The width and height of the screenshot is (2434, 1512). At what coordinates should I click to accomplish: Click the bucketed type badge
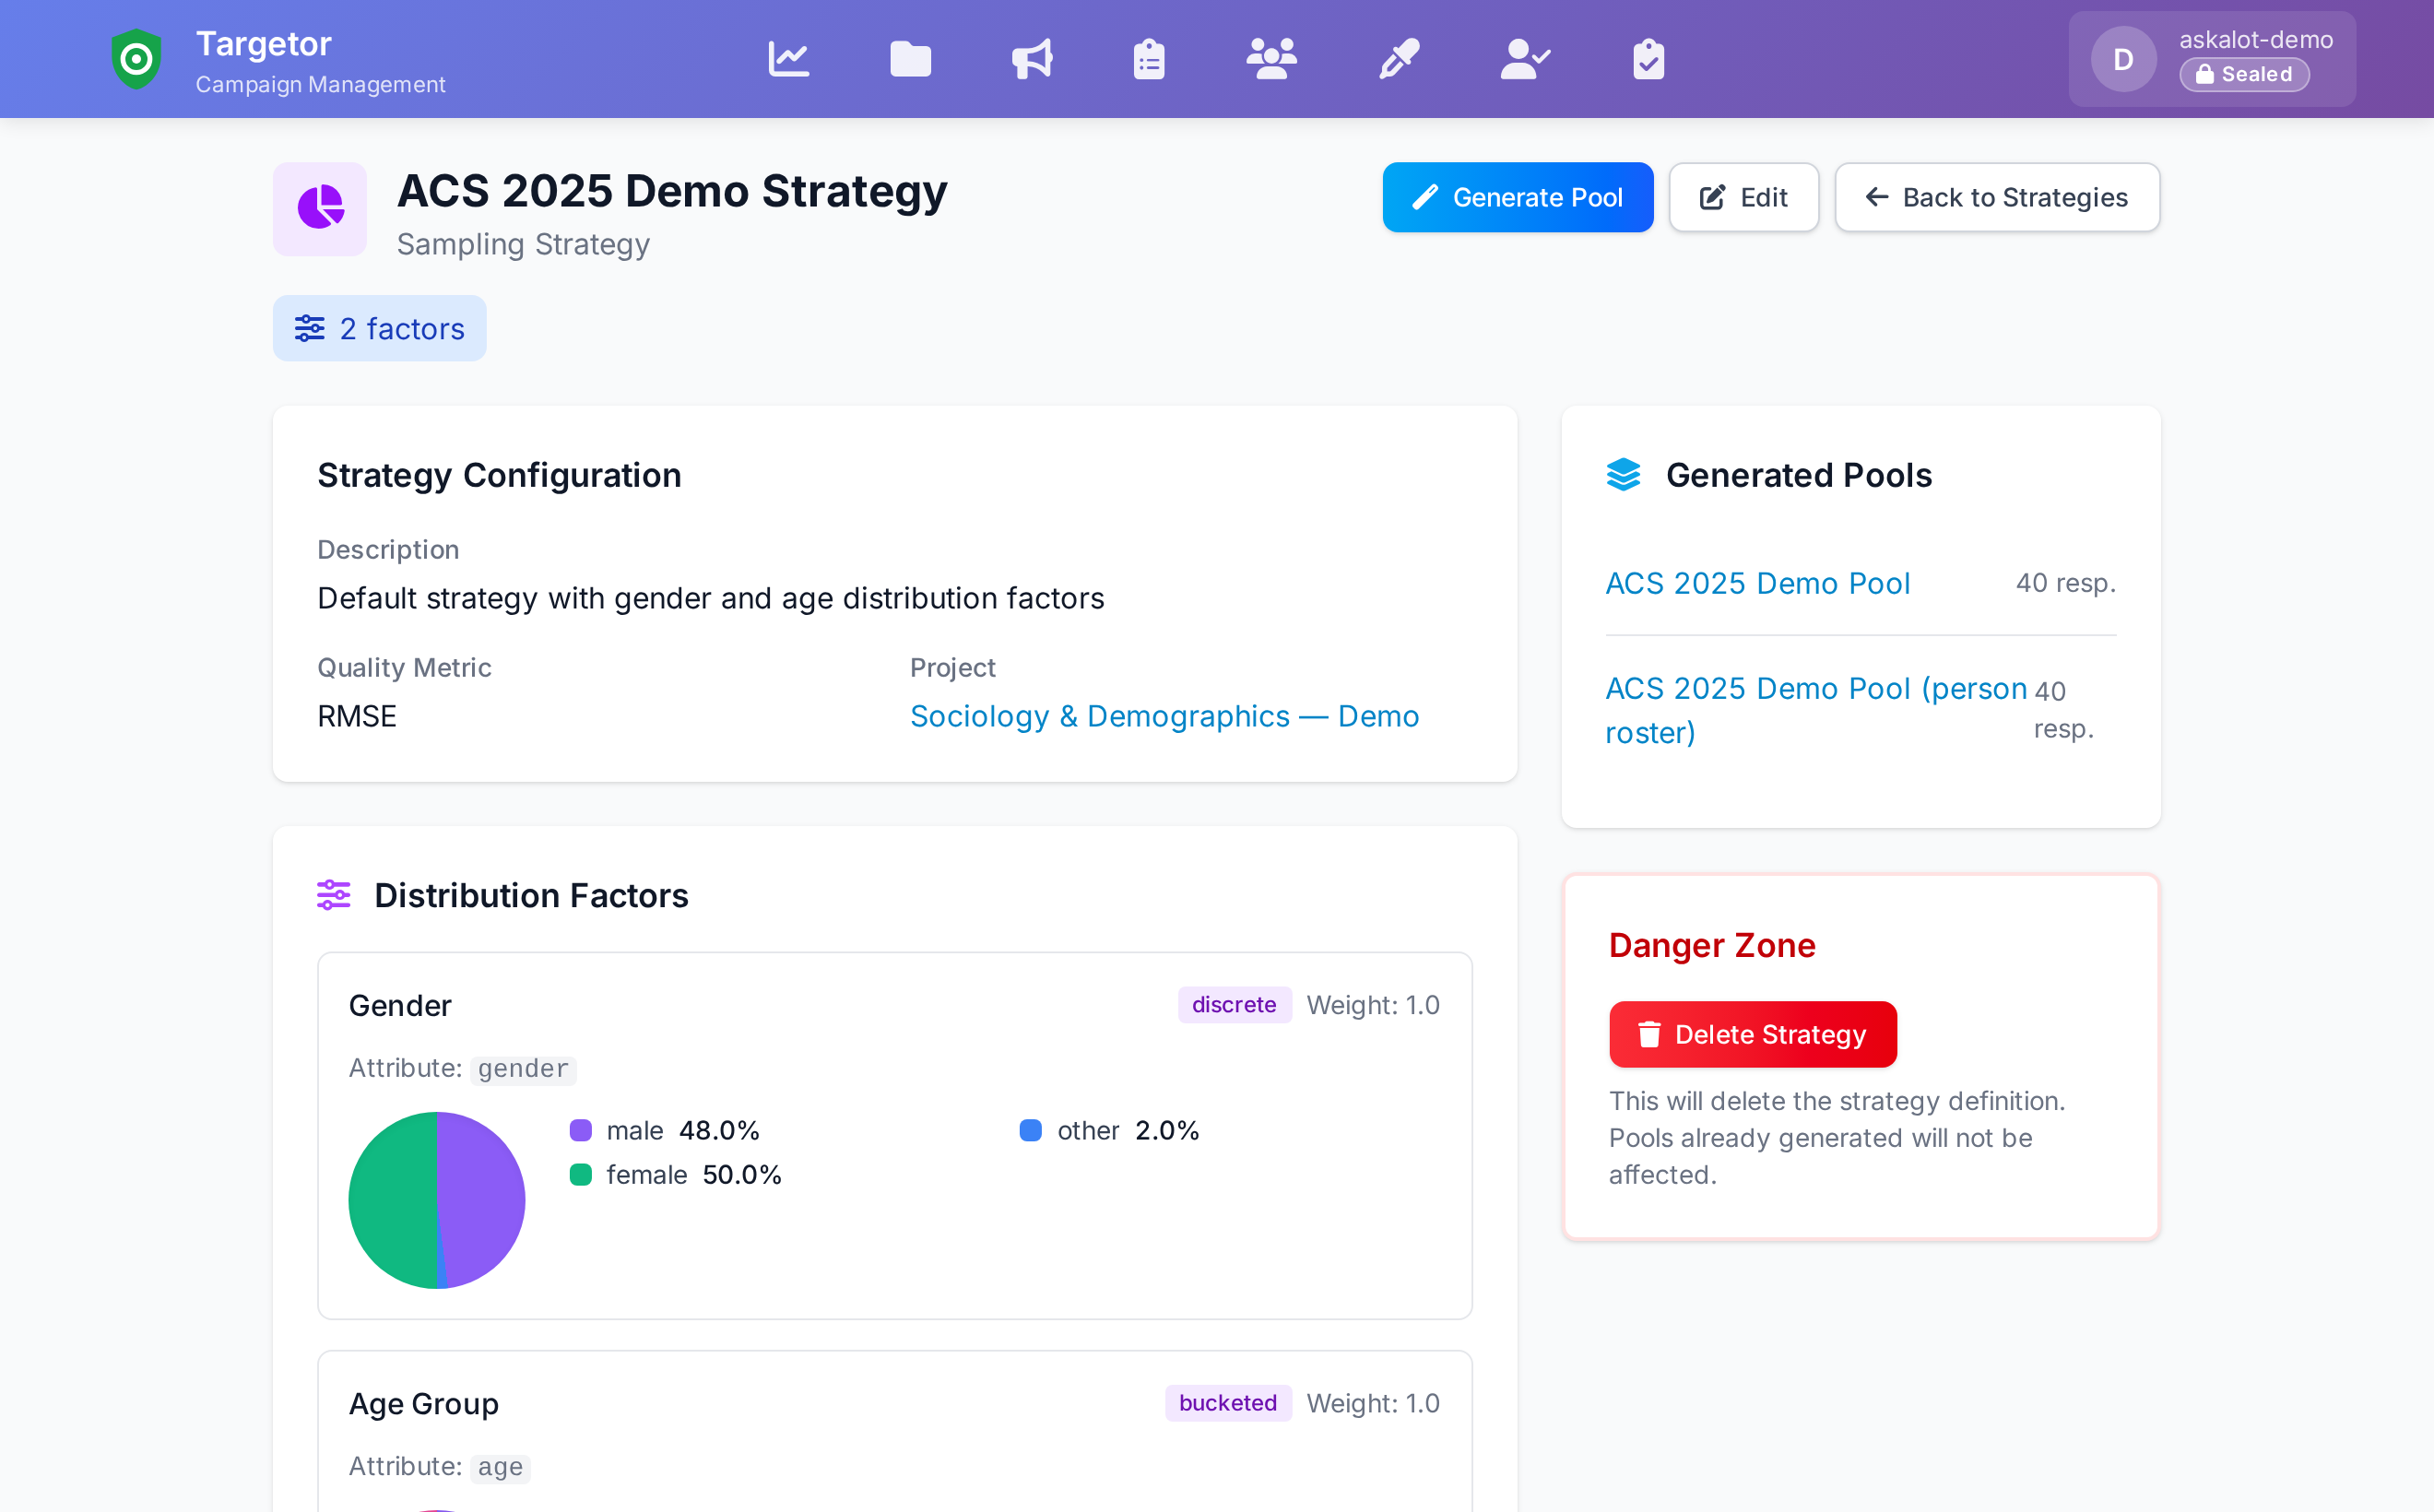point(1227,1403)
